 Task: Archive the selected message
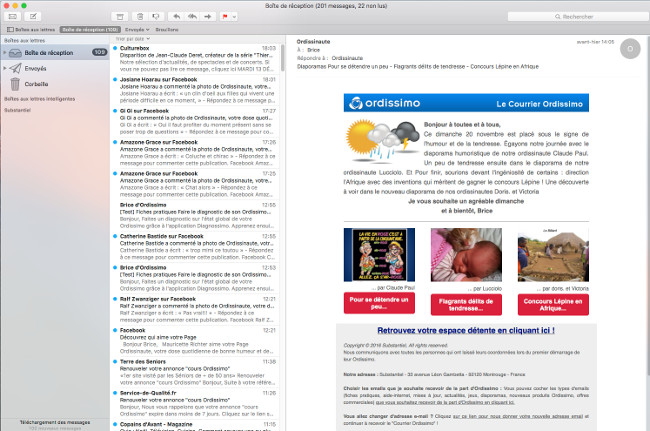pos(120,17)
